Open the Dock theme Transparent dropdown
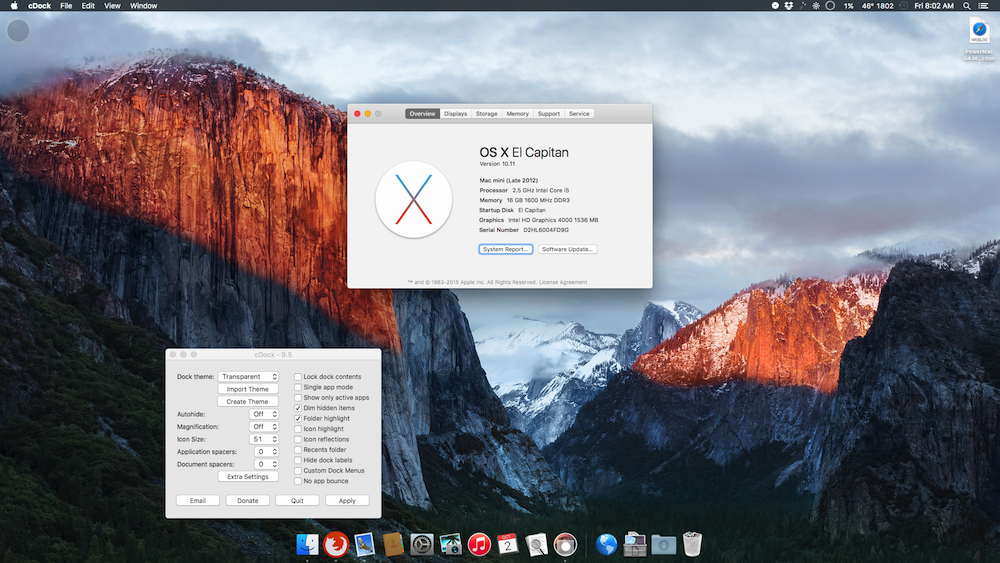Image resolution: width=1000 pixels, height=563 pixels. [248, 377]
